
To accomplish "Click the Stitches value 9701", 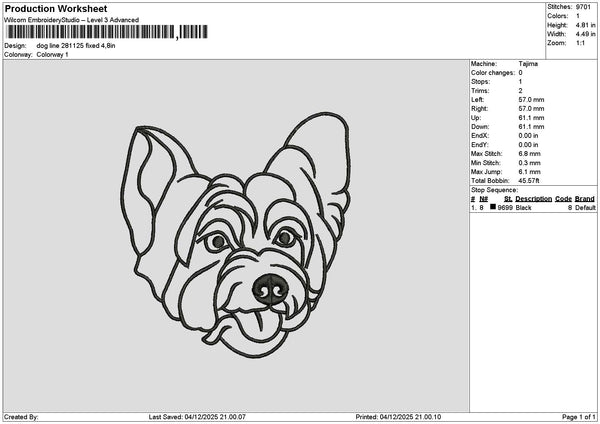I will [583, 7].
